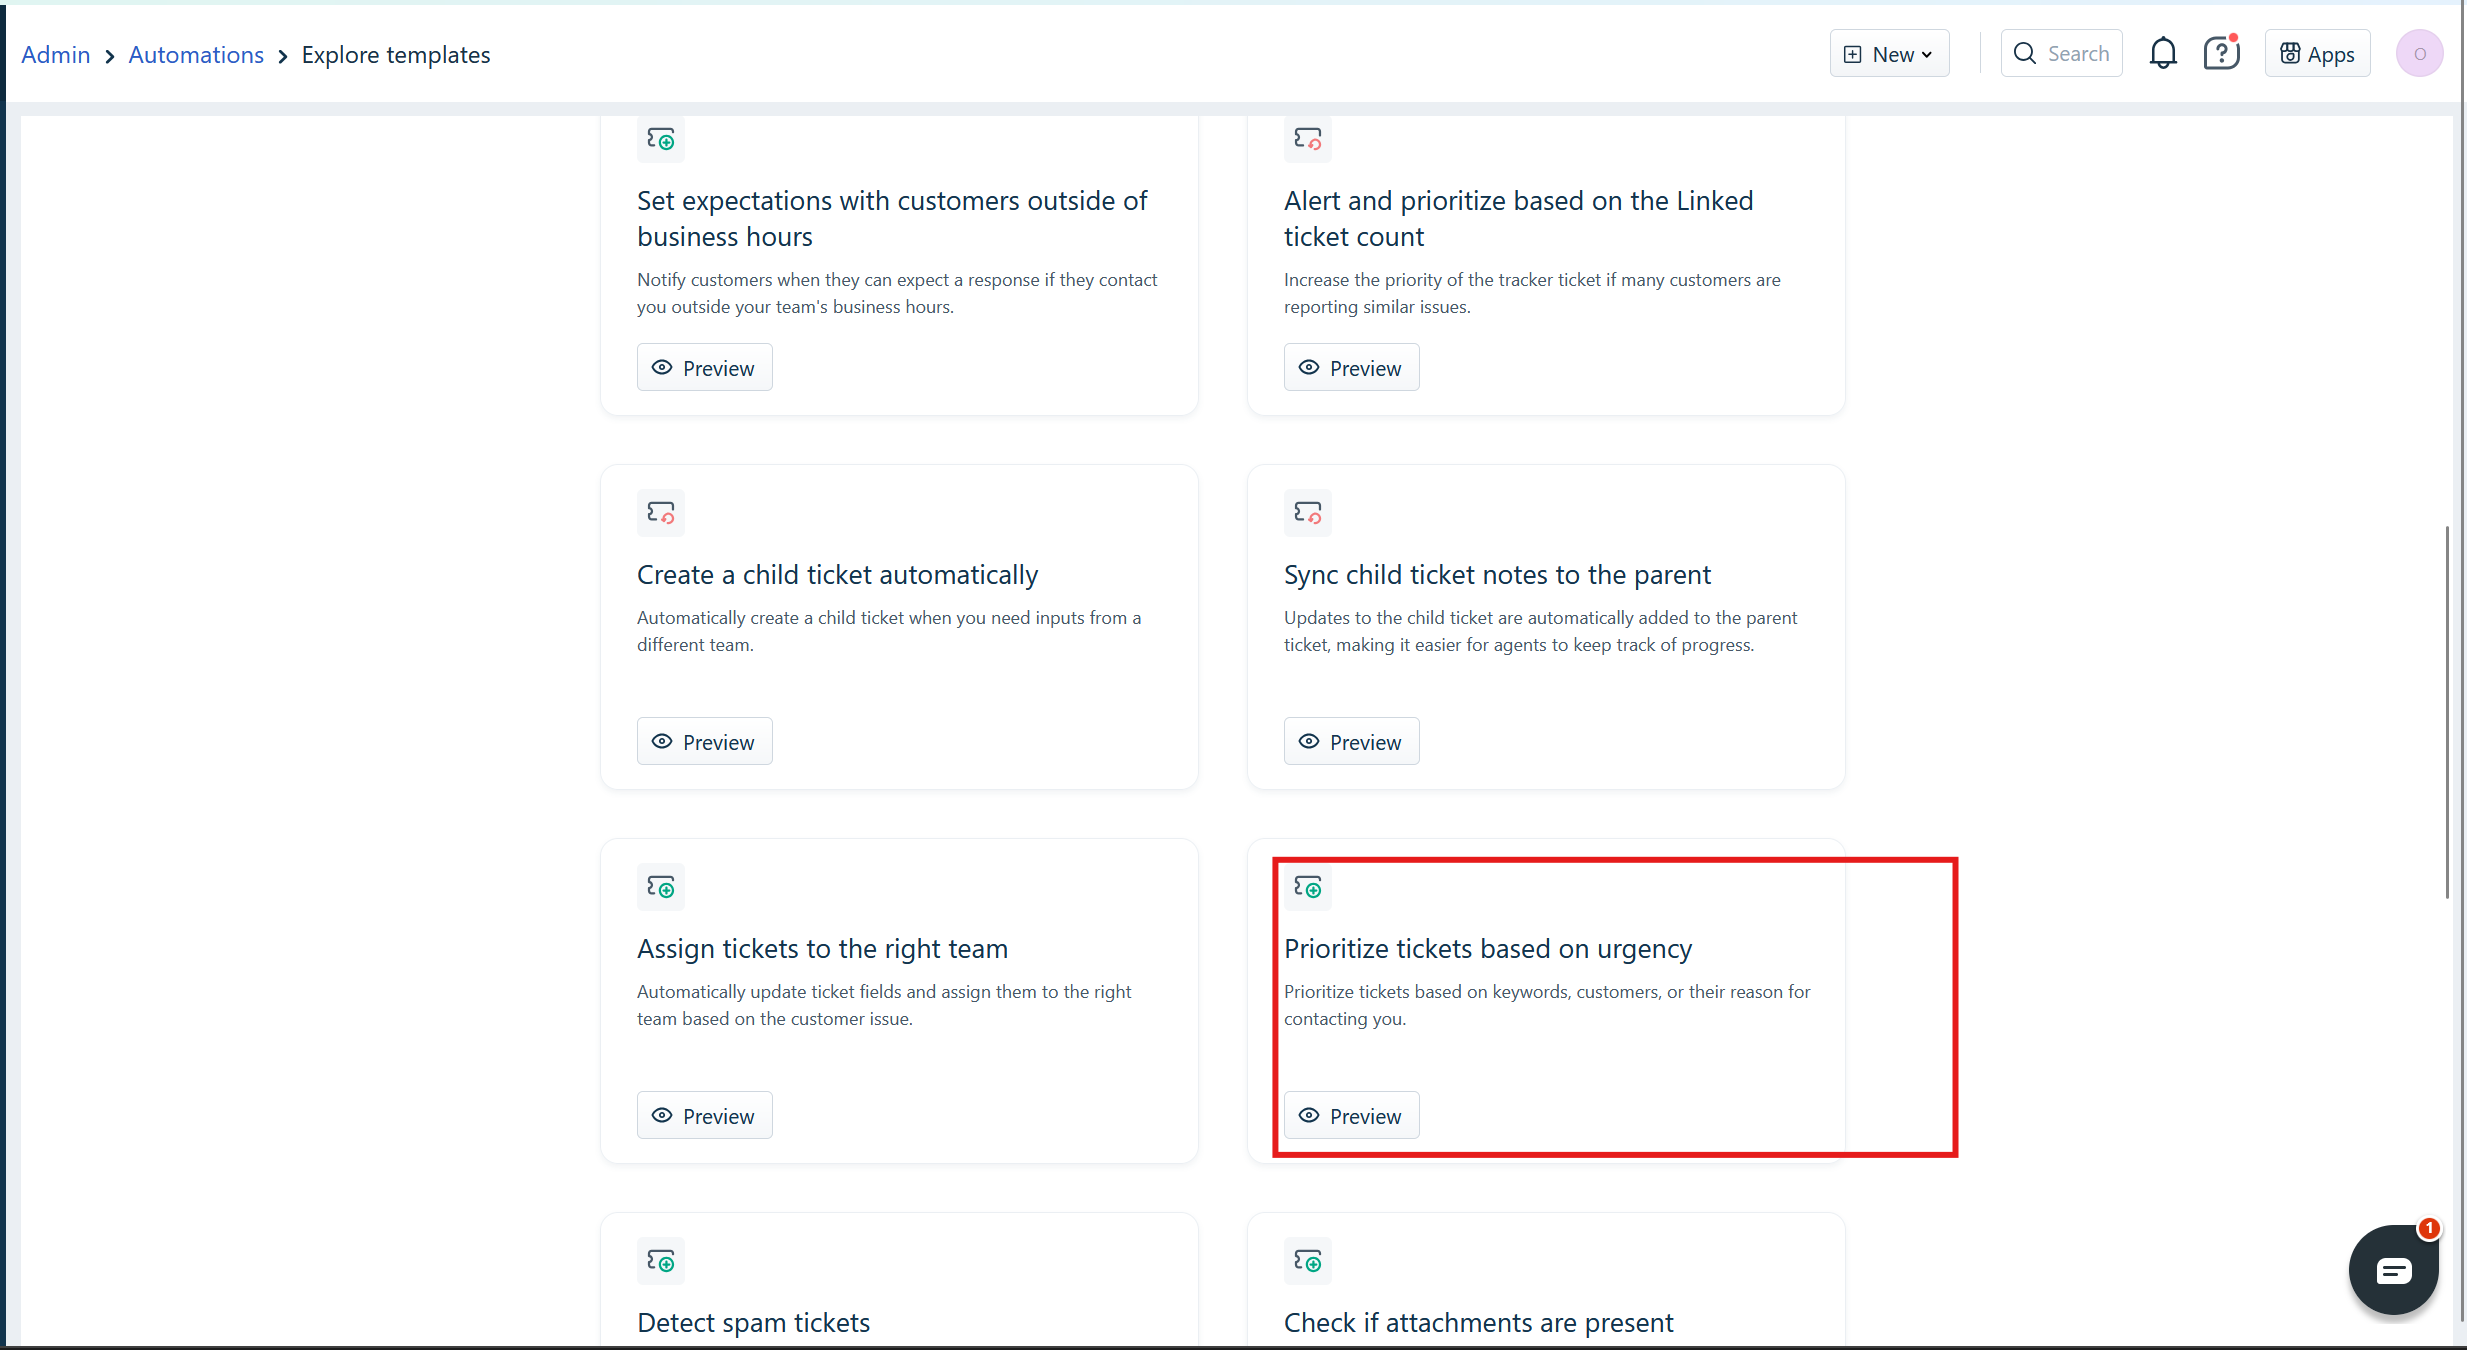Screen dimensions: 2467x1350
Task: Click Alert and prioritize Linked ticket count title
Action: tap(1519, 218)
